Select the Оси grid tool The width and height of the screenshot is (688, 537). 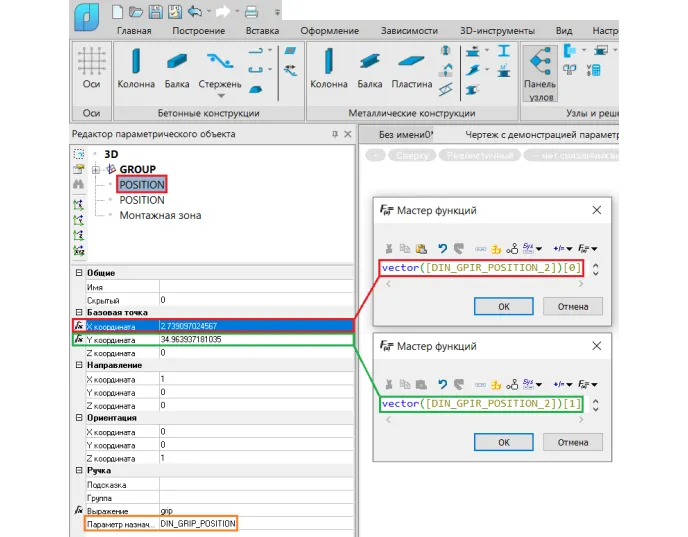(92, 68)
